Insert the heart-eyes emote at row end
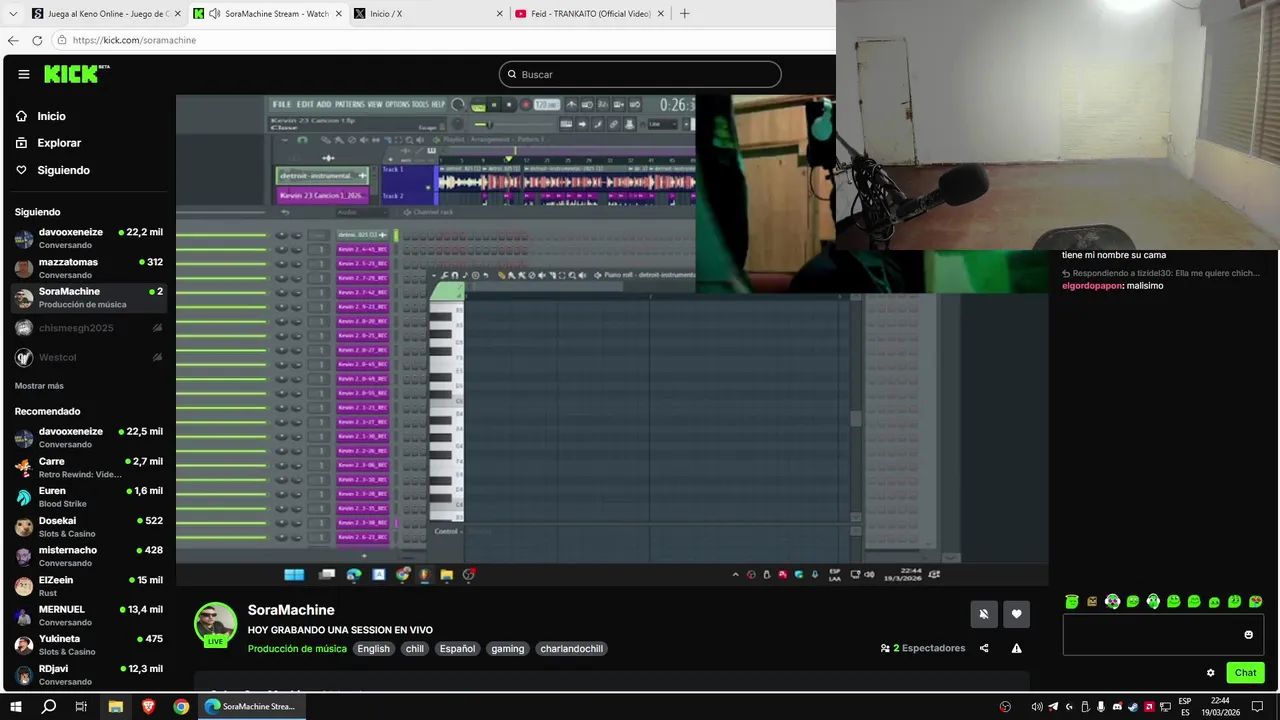This screenshot has width=1280, height=720. (x=1255, y=601)
